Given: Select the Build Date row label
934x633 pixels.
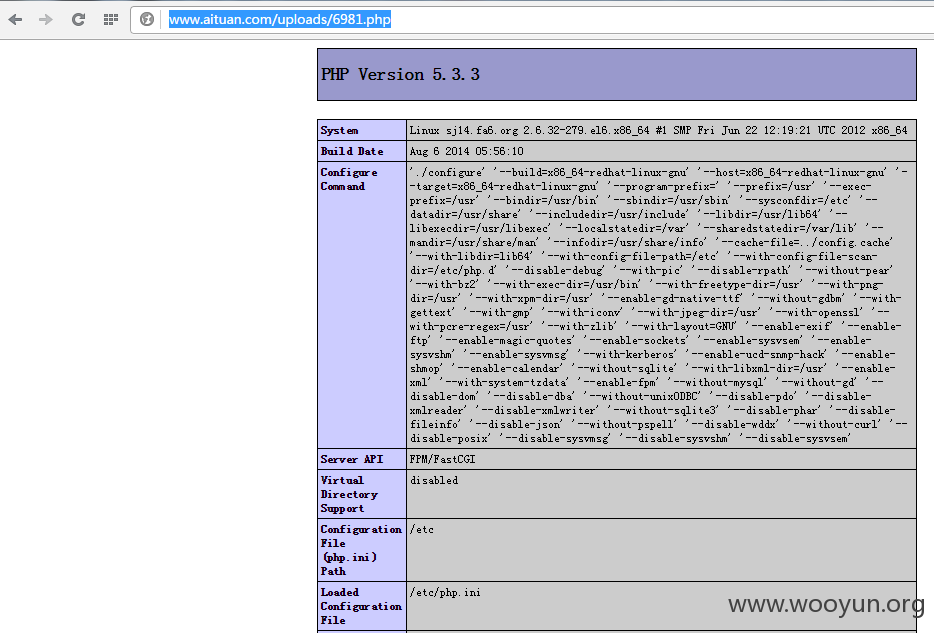Looking at the screenshot, I should click(352, 151).
